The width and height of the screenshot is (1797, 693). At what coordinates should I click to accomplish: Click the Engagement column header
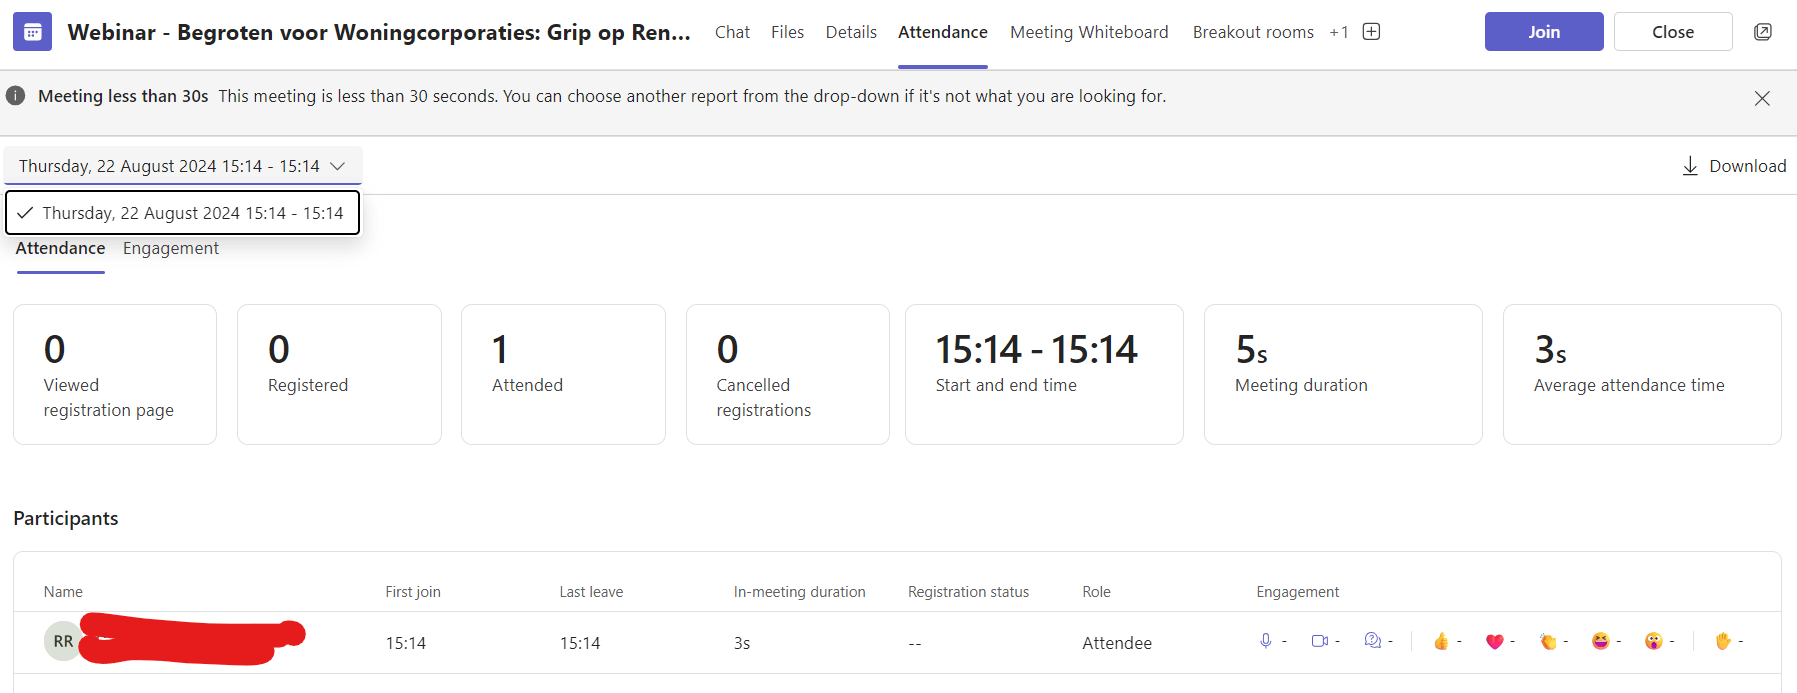[1297, 592]
